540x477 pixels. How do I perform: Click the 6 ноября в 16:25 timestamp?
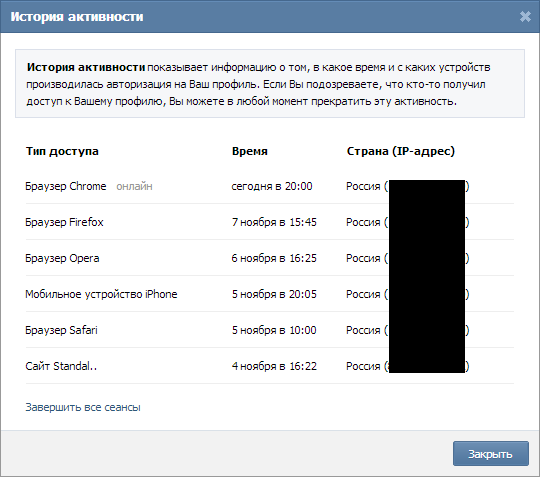tap(274, 258)
